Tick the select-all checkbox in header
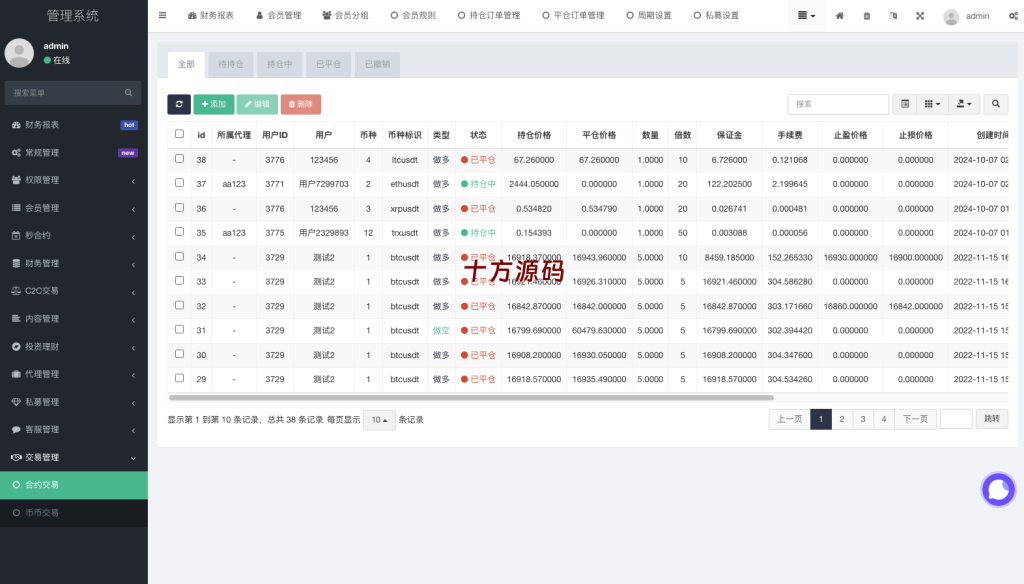The width and height of the screenshot is (1024, 584). click(180, 134)
